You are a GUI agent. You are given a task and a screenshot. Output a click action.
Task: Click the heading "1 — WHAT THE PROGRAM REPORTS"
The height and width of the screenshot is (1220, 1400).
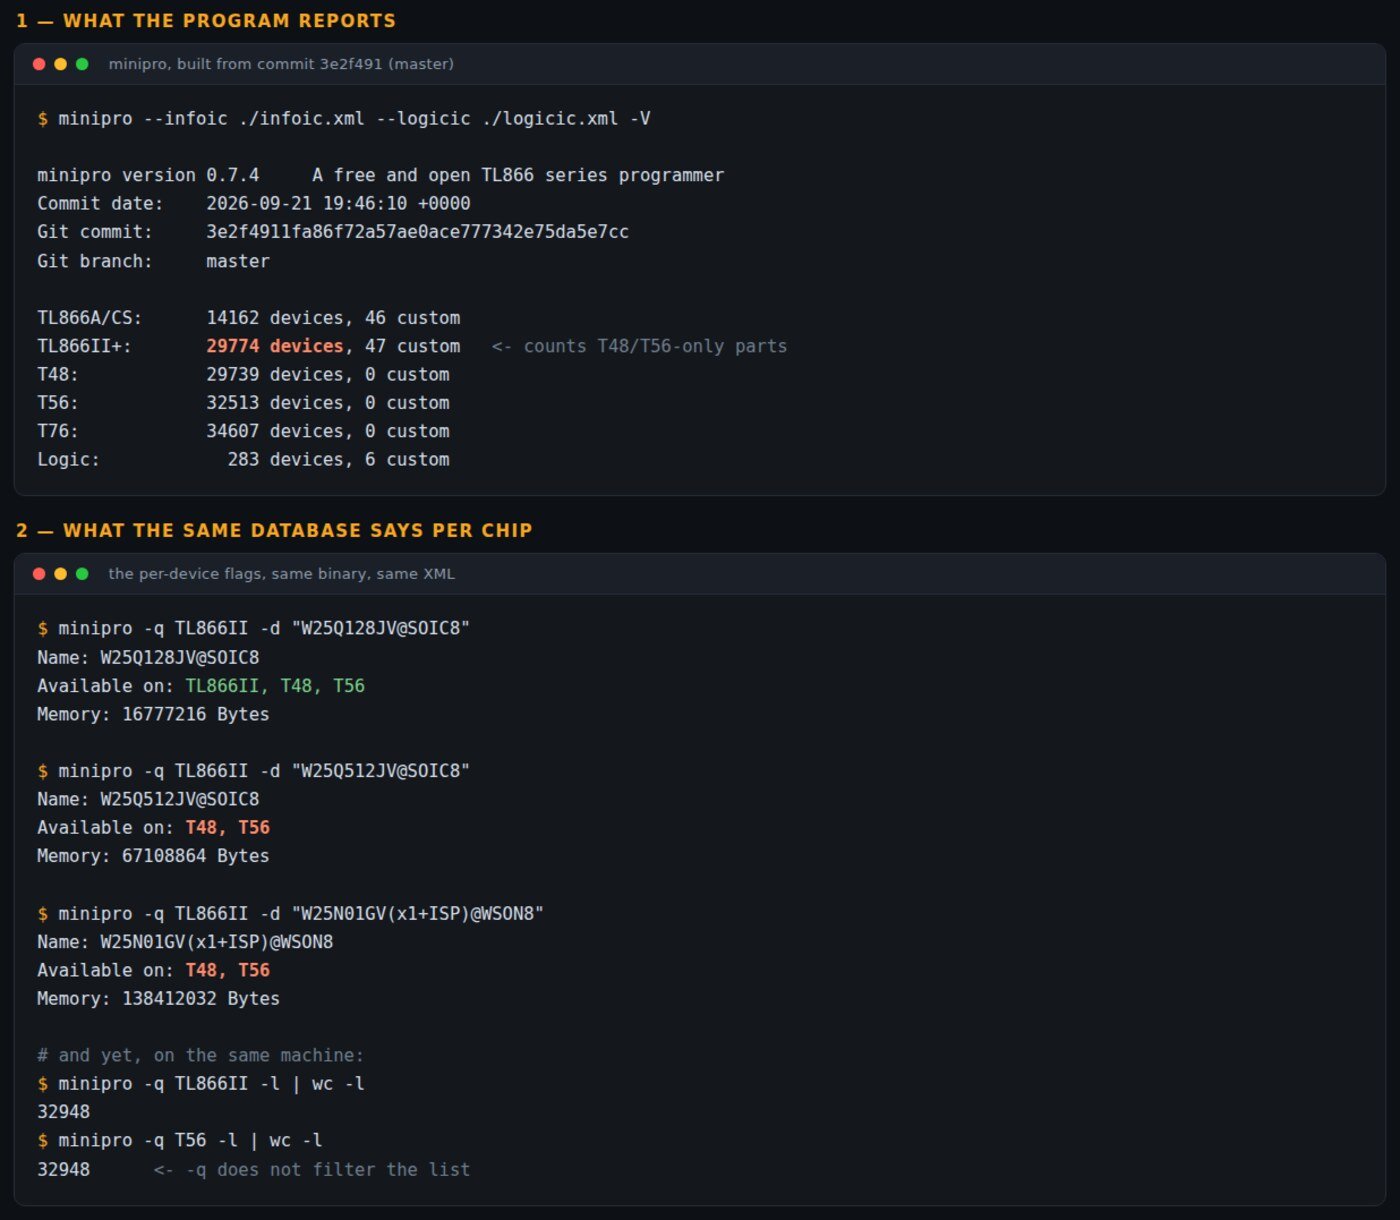pos(206,21)
